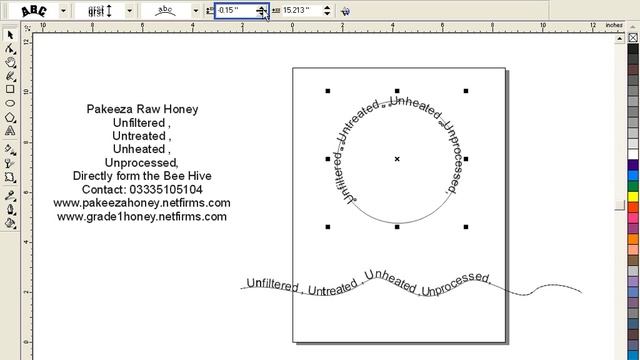640x360 pixels.
Task: Click the vertical scrollbar up arrow
Action: point(620,38)
